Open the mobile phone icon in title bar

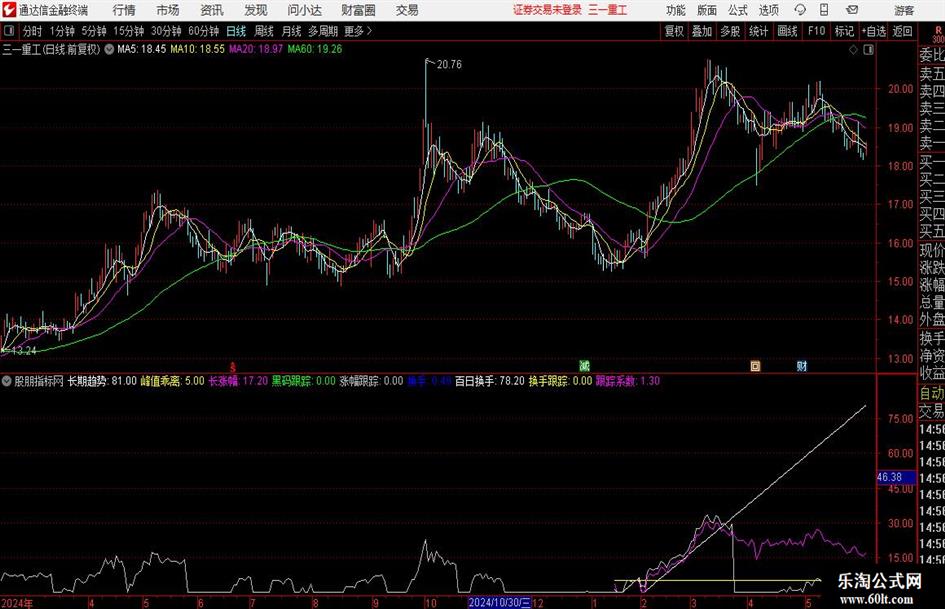click(824, 10)
